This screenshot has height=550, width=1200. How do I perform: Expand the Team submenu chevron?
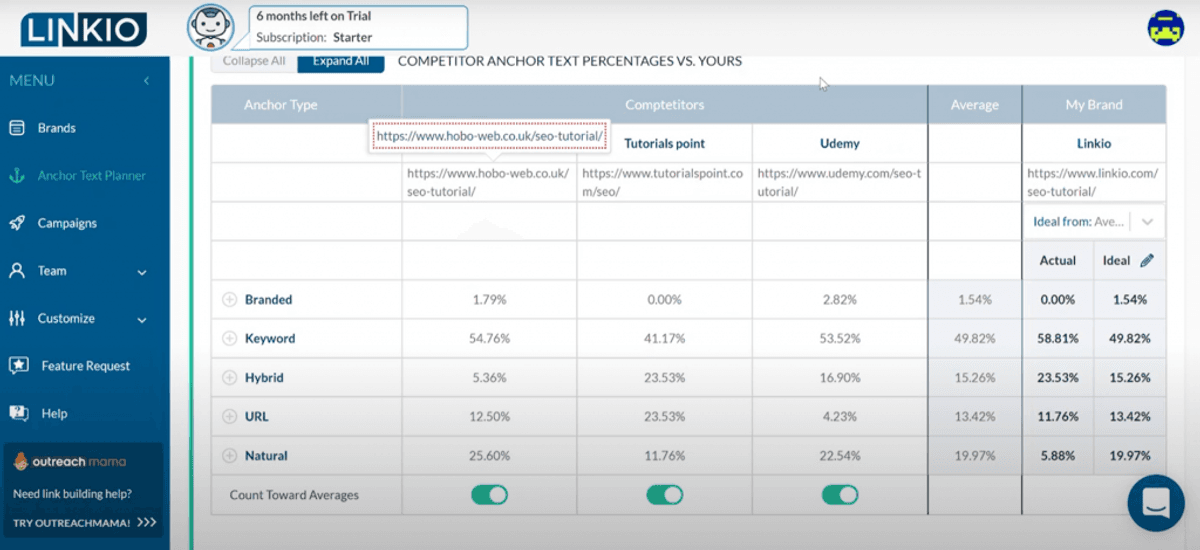142,272
